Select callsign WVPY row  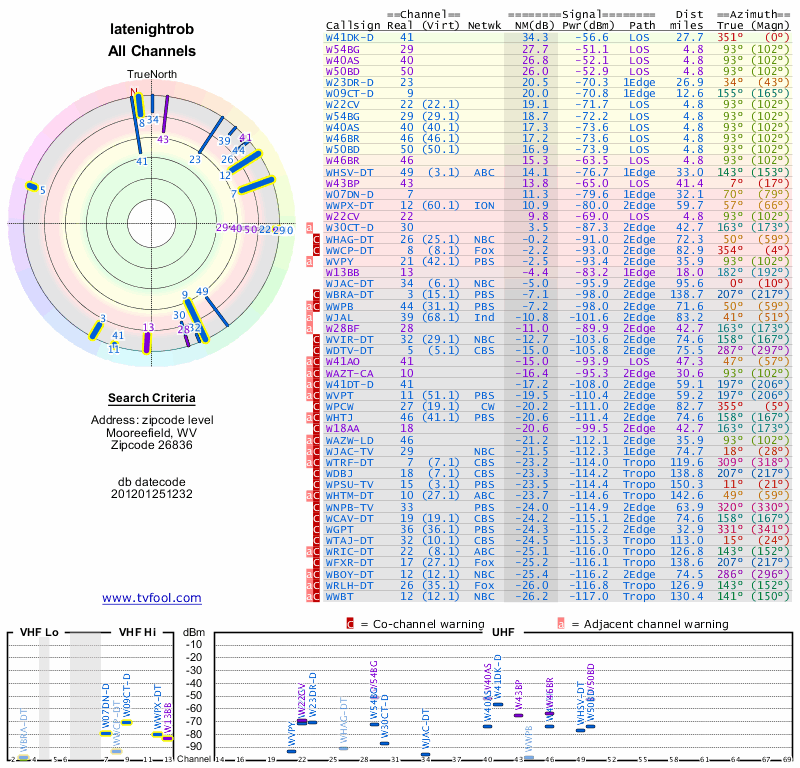click(x=558, y=261)
